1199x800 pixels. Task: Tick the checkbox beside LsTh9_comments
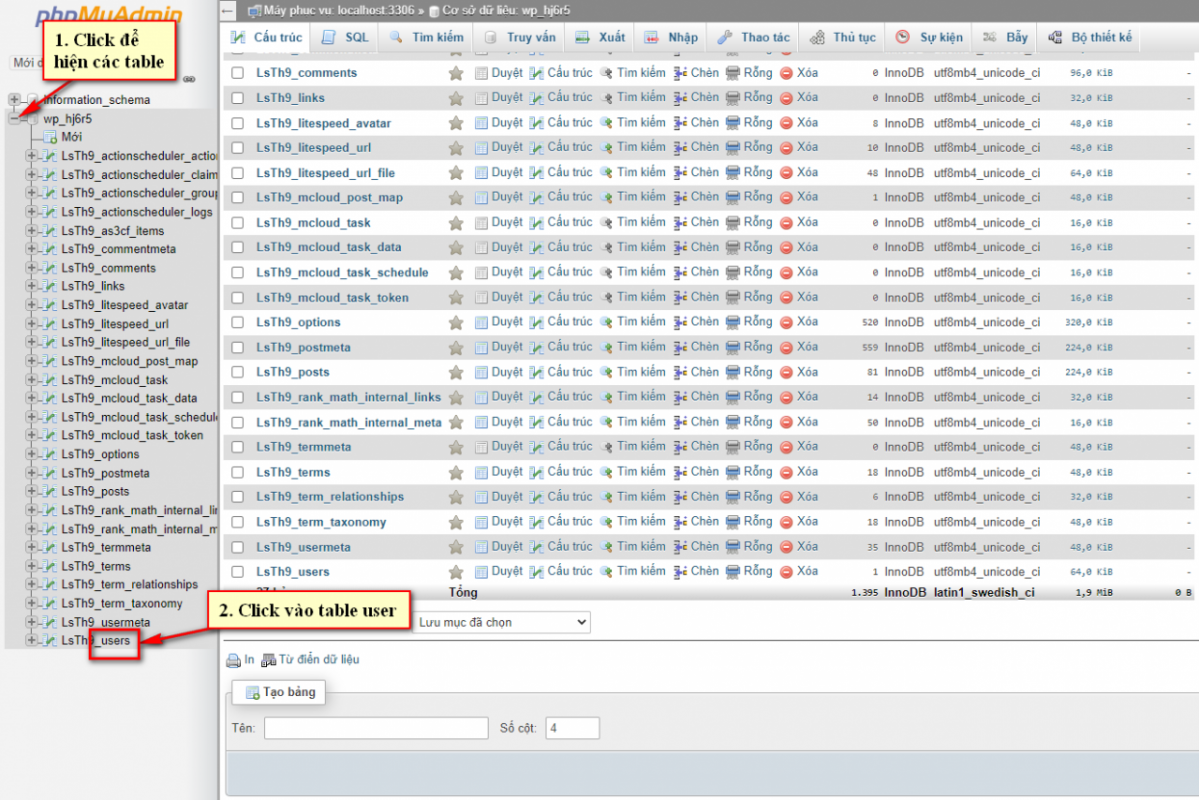click(x=237, y=73)
